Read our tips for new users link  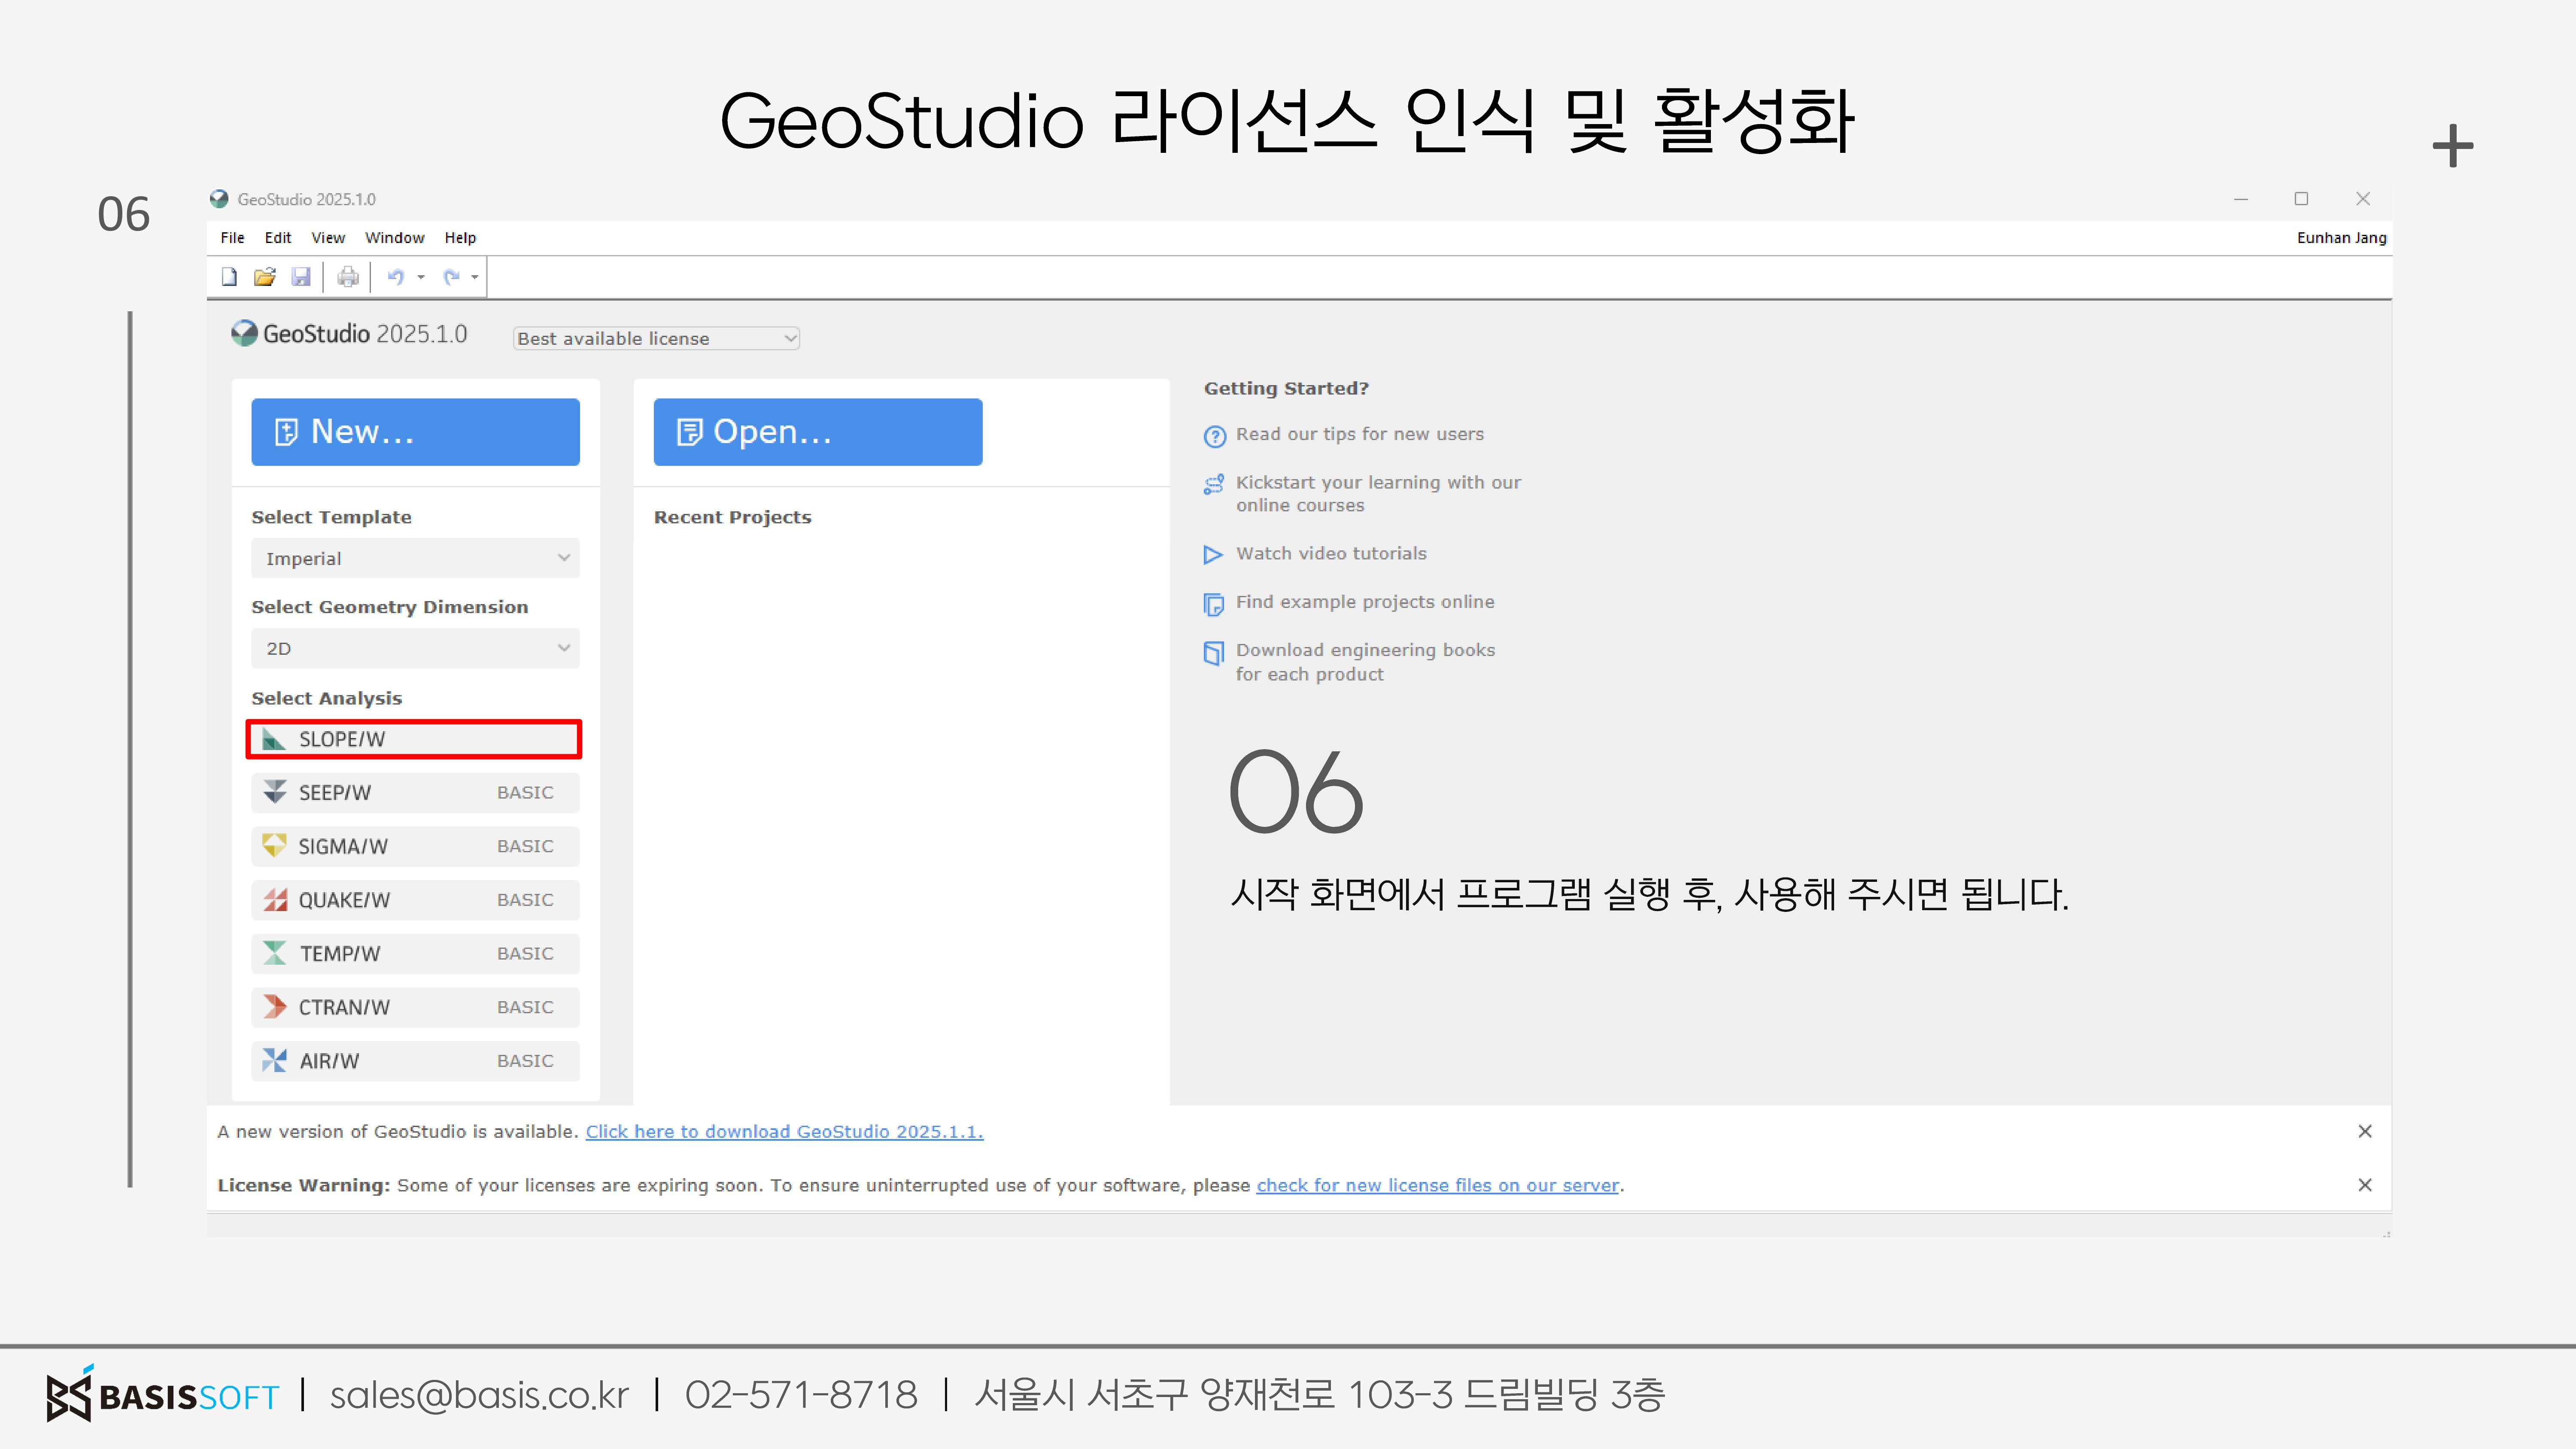pos(1360,434)
